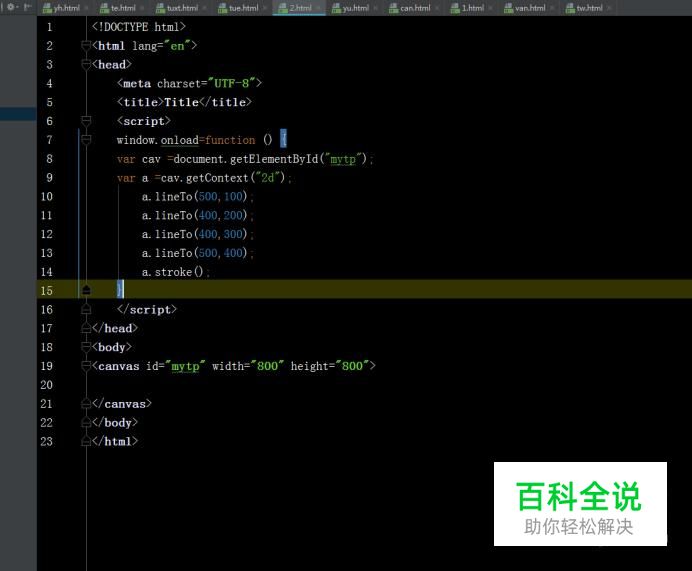
Task: Click the "mytp" string on line 8
Action: [x=343, y=158]
